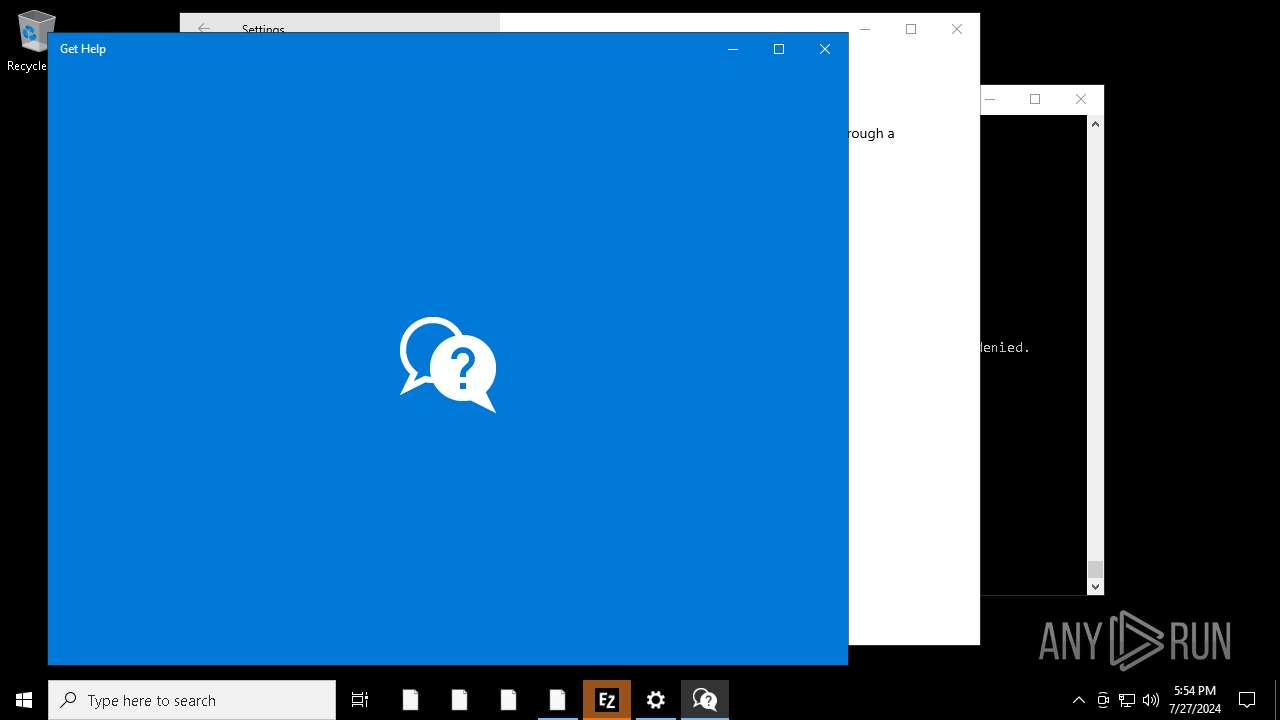
Task: Click the console scrollbar down arrow
Action: (1095, 587)
